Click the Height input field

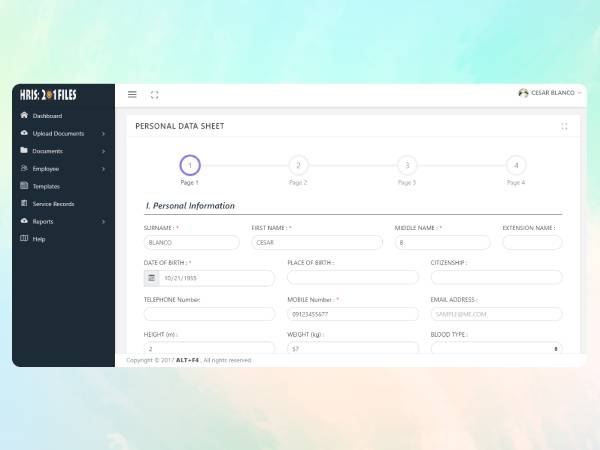(x=209, y=348)
